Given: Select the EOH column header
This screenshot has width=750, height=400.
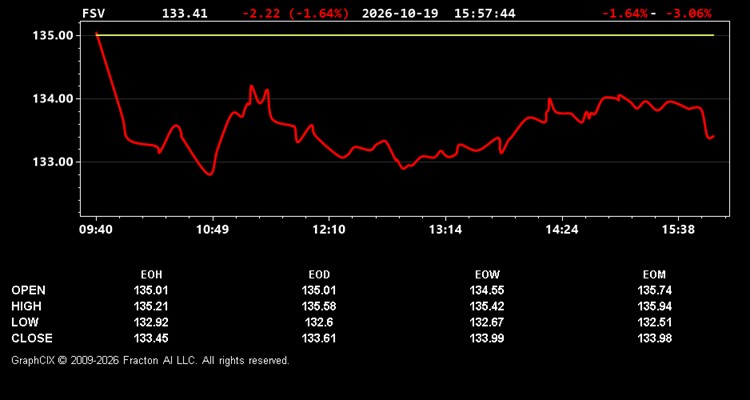Looking at the screenshot, I should (x=151, y=275).
